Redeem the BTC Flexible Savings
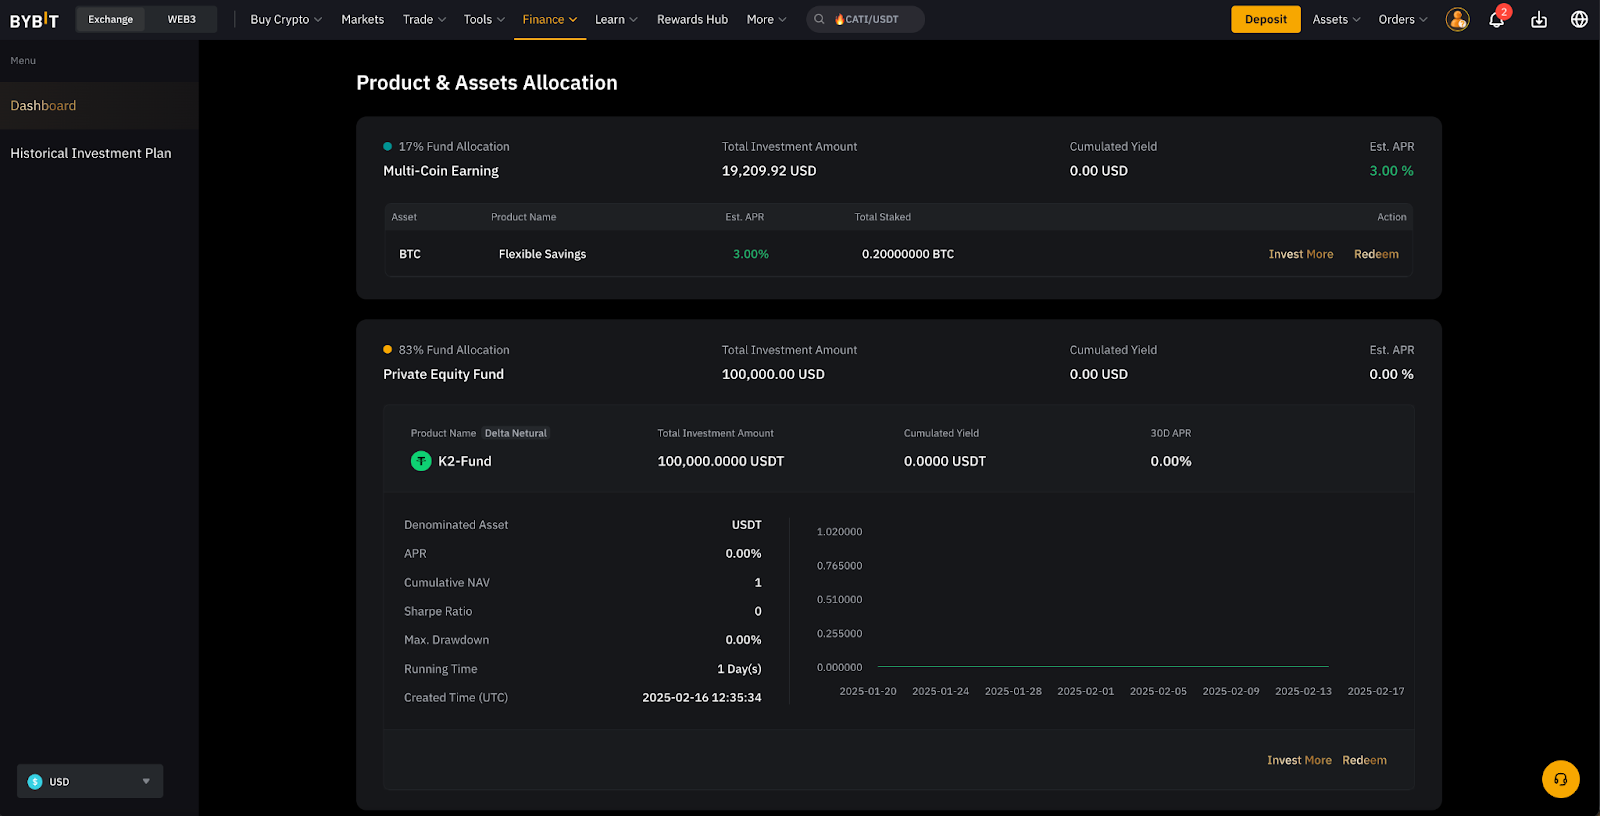Screen dimensions: 1600x816 [1376, 254]
